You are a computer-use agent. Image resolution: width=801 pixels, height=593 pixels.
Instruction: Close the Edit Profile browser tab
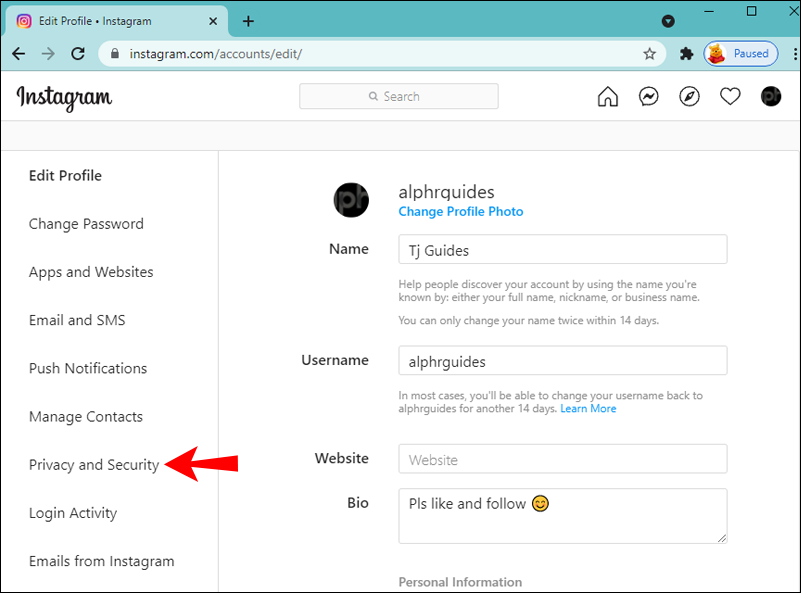click(x=213, y=21)
